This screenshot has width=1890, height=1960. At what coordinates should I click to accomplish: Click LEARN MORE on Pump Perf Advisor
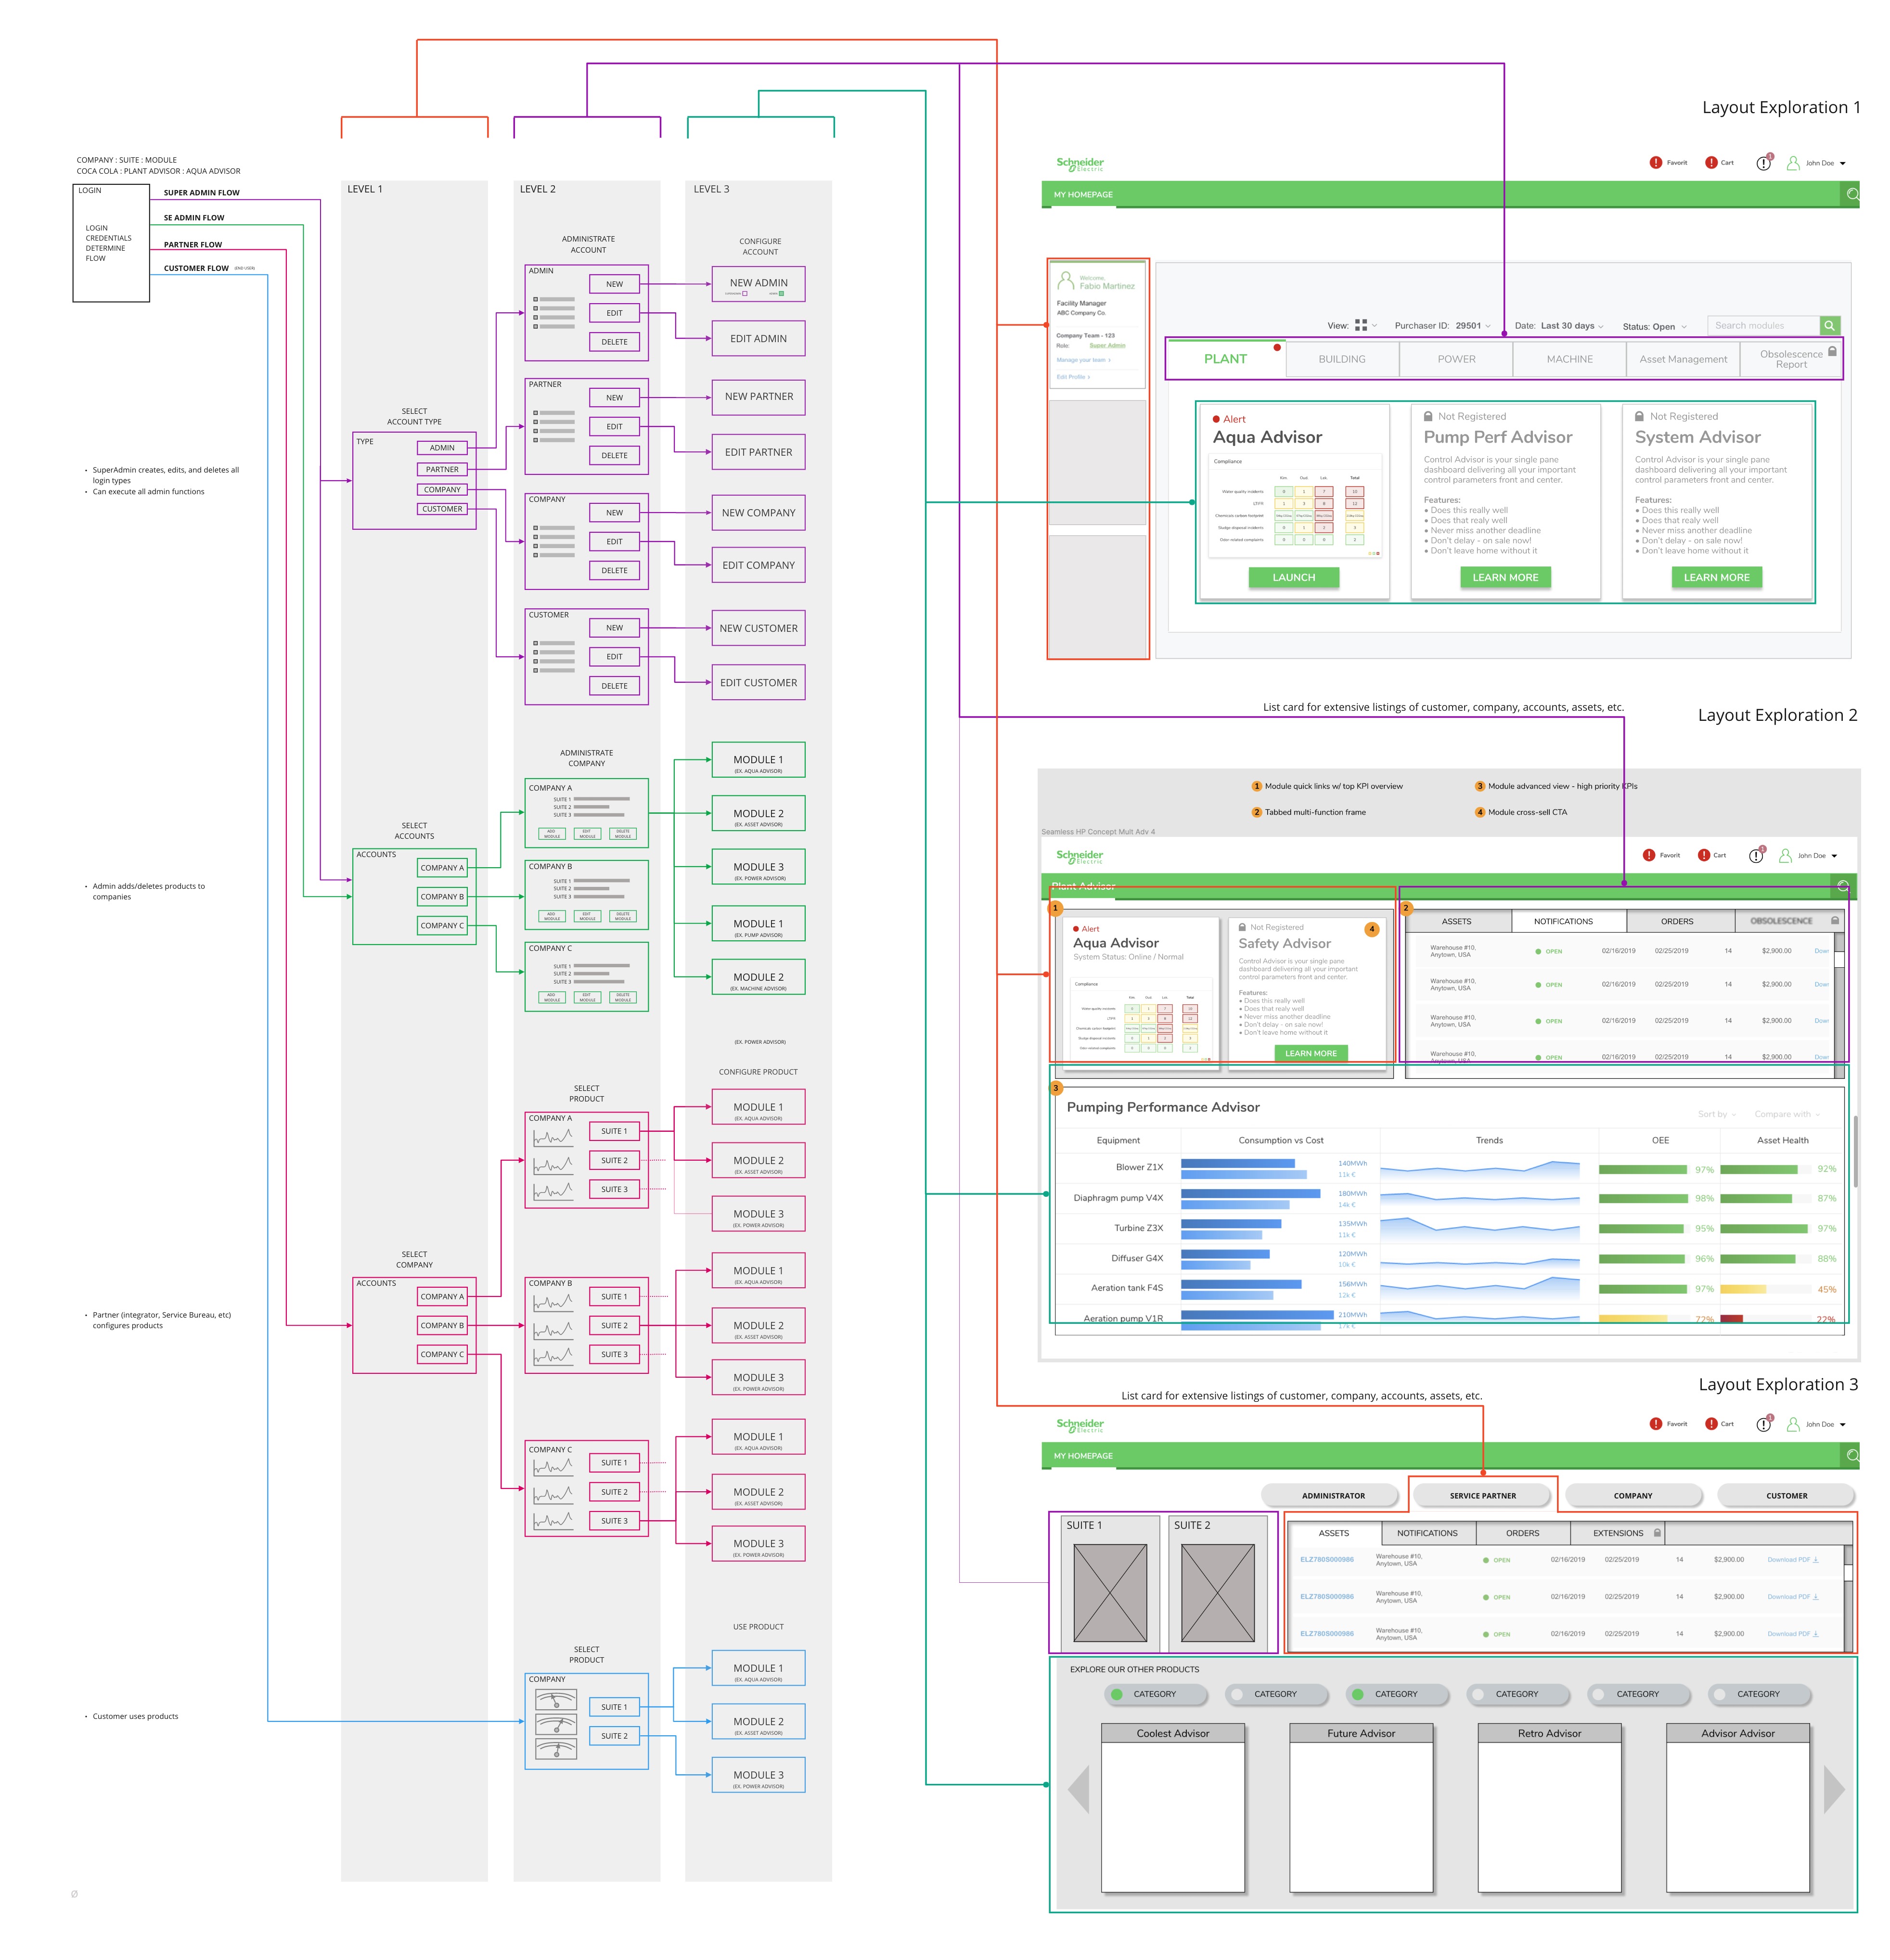click(x=1505, y=577)
